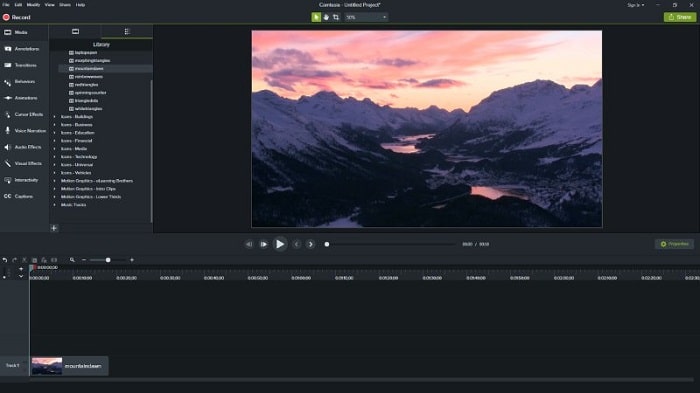700x393 pixels.
Task: Open the Behaviors panel
Action: pos(24,82)
